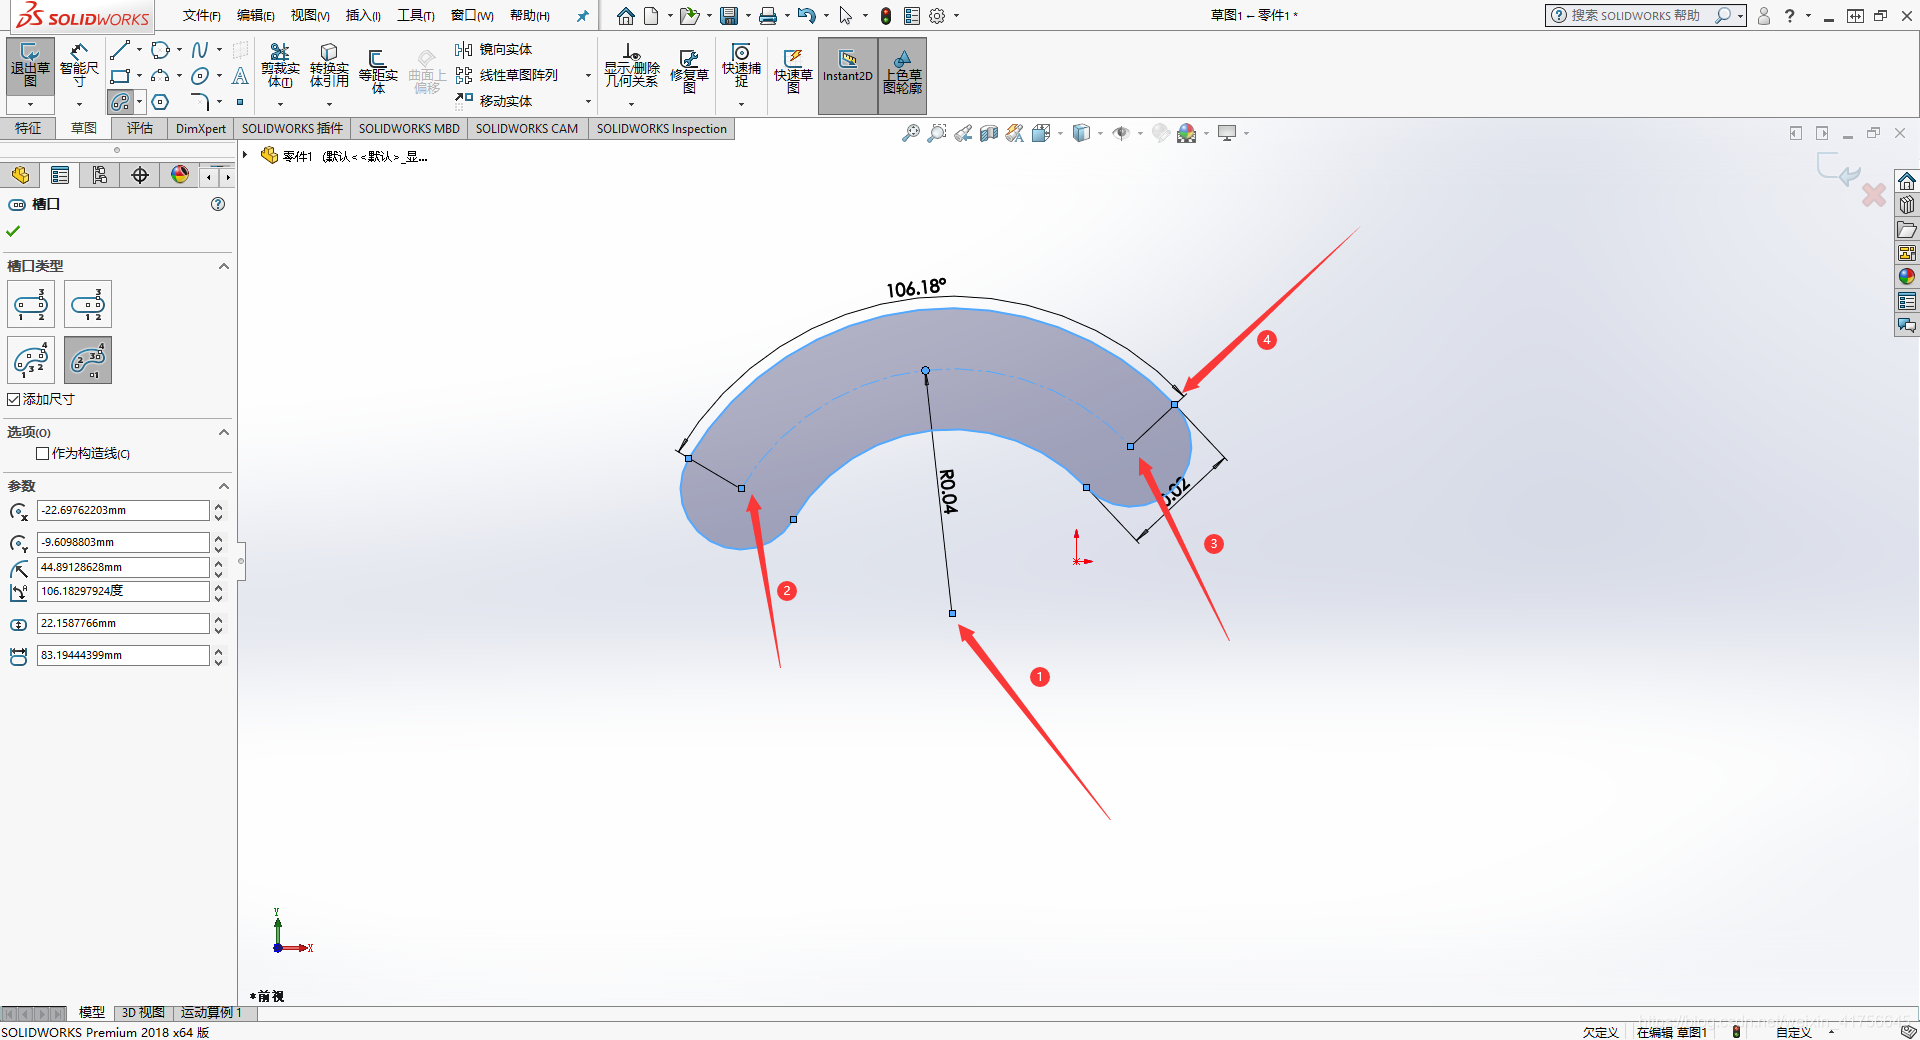Click the Convert Entities (转换实体引用) tool
Viewport: 1920px width, 1040px height.
pyautogui.click(x=329, y=66)
